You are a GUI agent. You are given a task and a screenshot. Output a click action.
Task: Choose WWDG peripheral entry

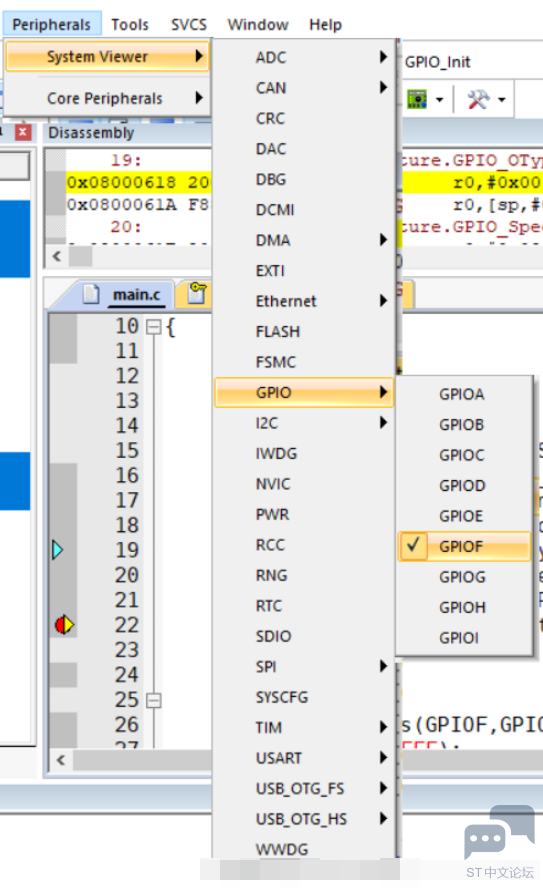[x=304, y=849]
